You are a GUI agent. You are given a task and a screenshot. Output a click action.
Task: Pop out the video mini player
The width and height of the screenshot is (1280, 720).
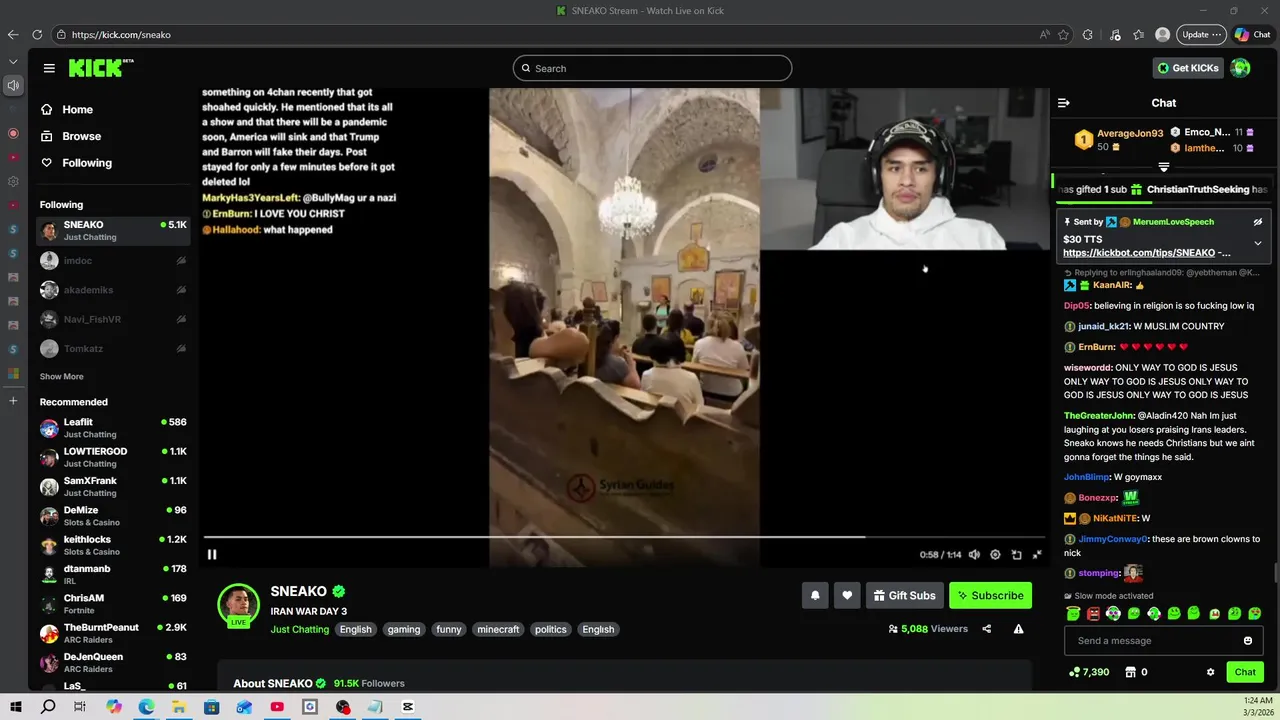1016,554
